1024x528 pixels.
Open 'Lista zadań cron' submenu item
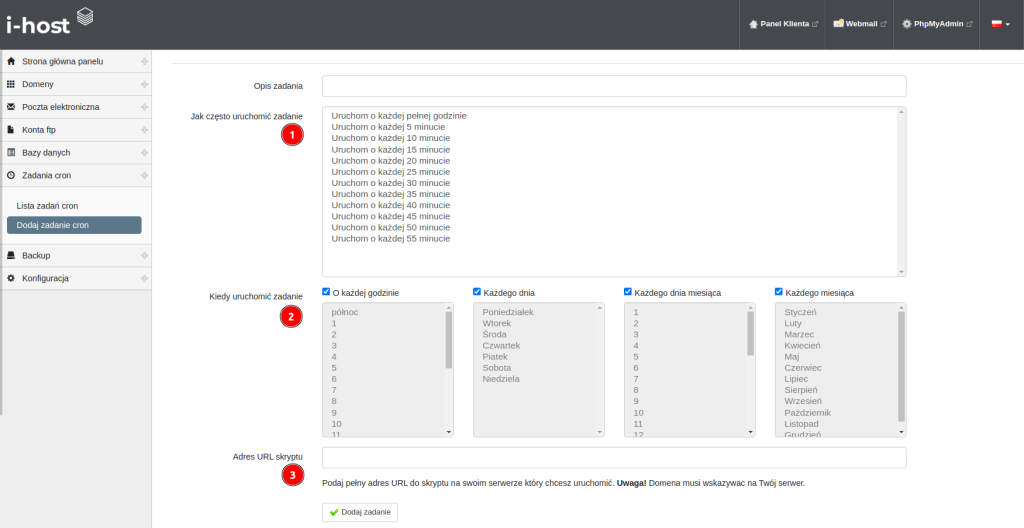click(x=47, y=205)
